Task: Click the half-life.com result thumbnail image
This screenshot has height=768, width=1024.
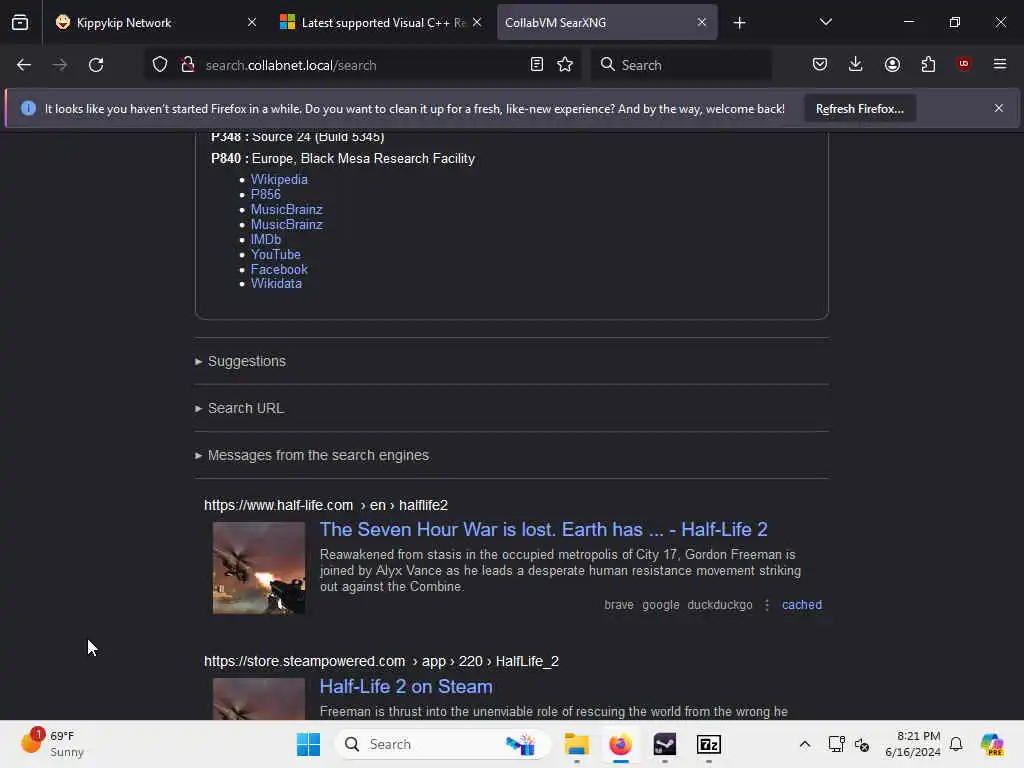Action: (x=259, y=568)
